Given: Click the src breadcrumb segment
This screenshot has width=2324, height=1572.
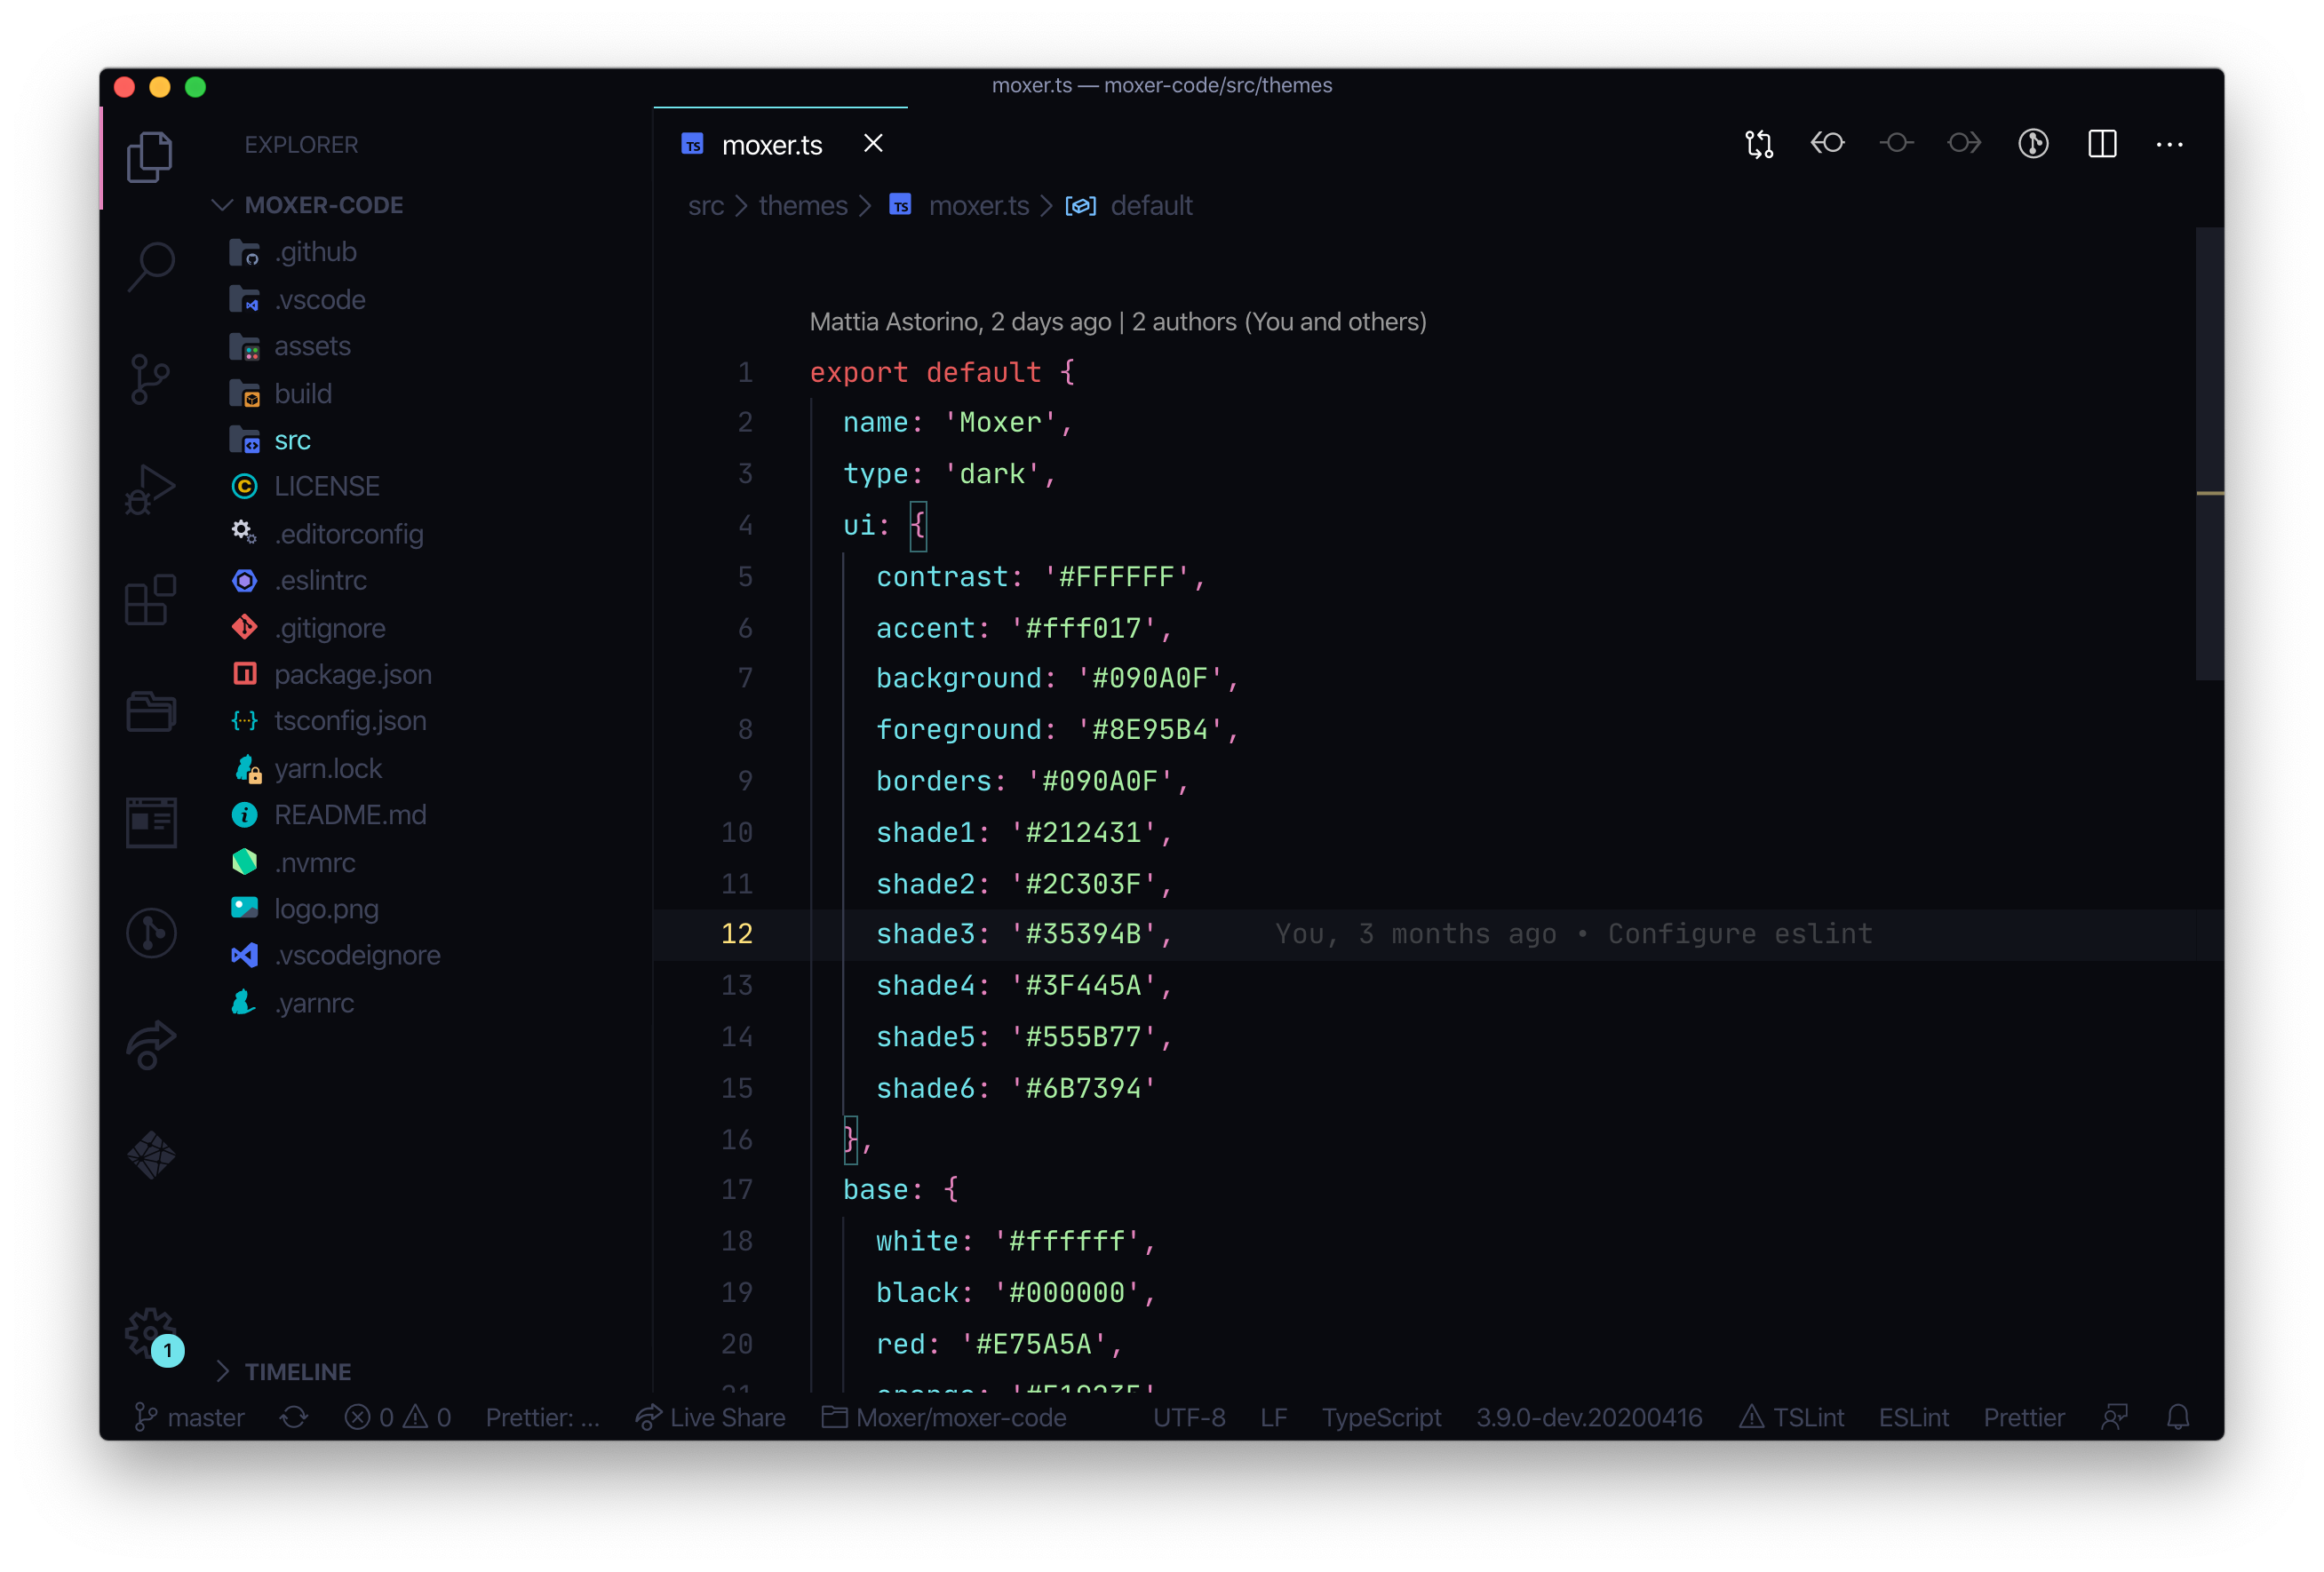Looking at the screenshot, I should [705, 205].
